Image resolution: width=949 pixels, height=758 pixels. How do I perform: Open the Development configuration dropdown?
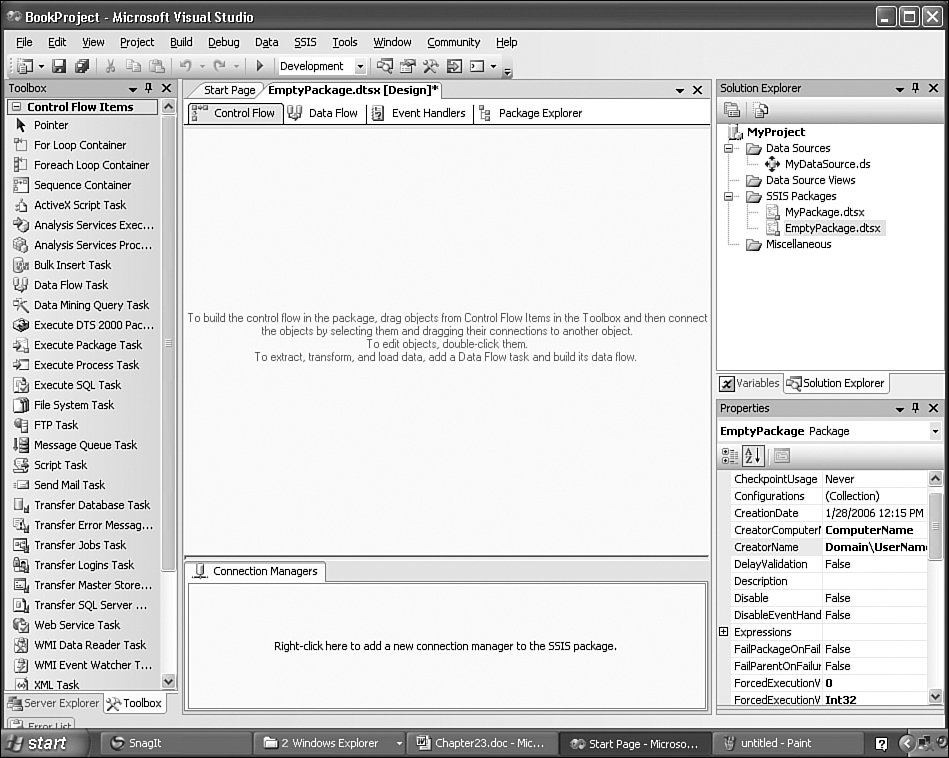(x=360, y=66)
